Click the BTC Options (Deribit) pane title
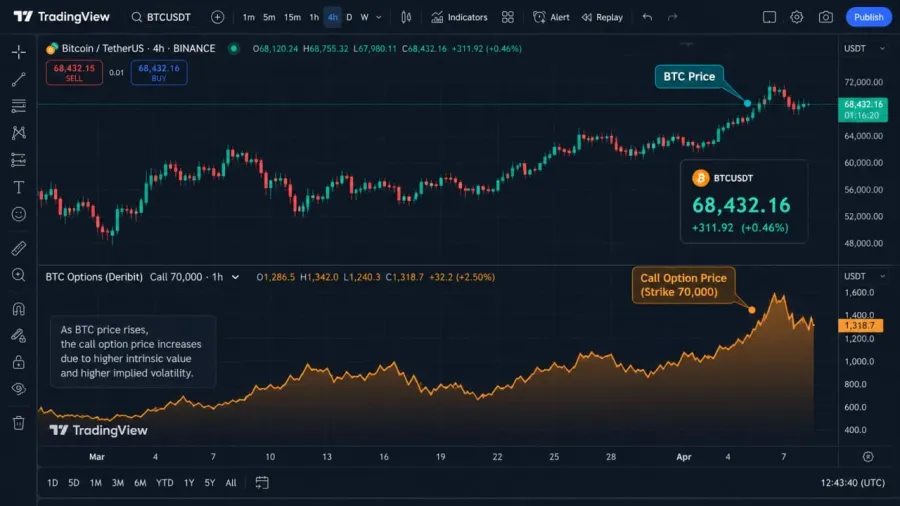This screenshot has height=506, width=900. [94, 277]
